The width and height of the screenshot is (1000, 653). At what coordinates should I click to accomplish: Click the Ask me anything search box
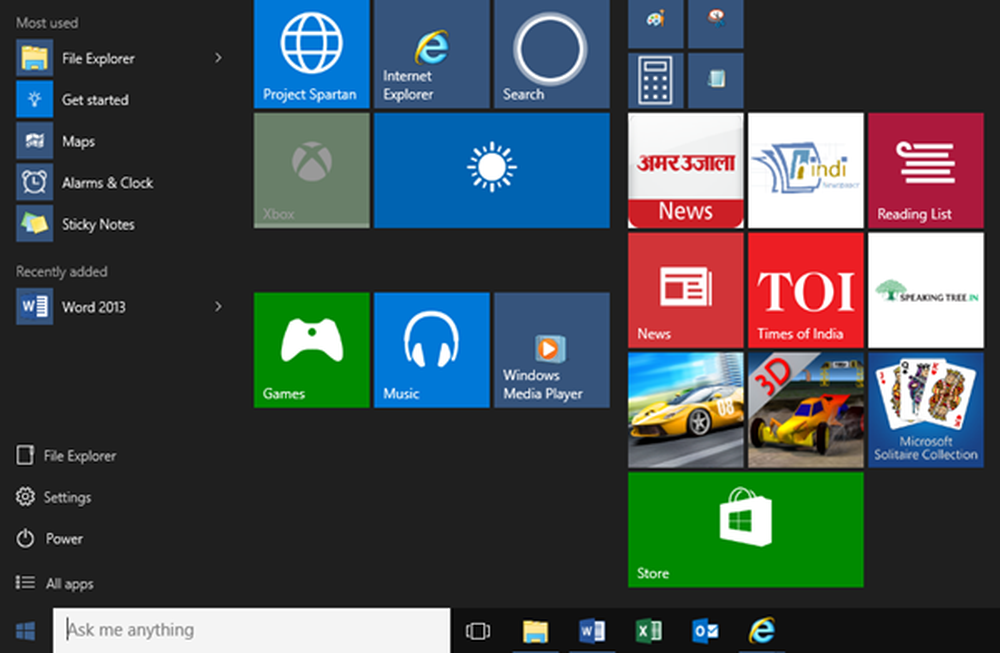pyautogui.click(x=251, y=630)
